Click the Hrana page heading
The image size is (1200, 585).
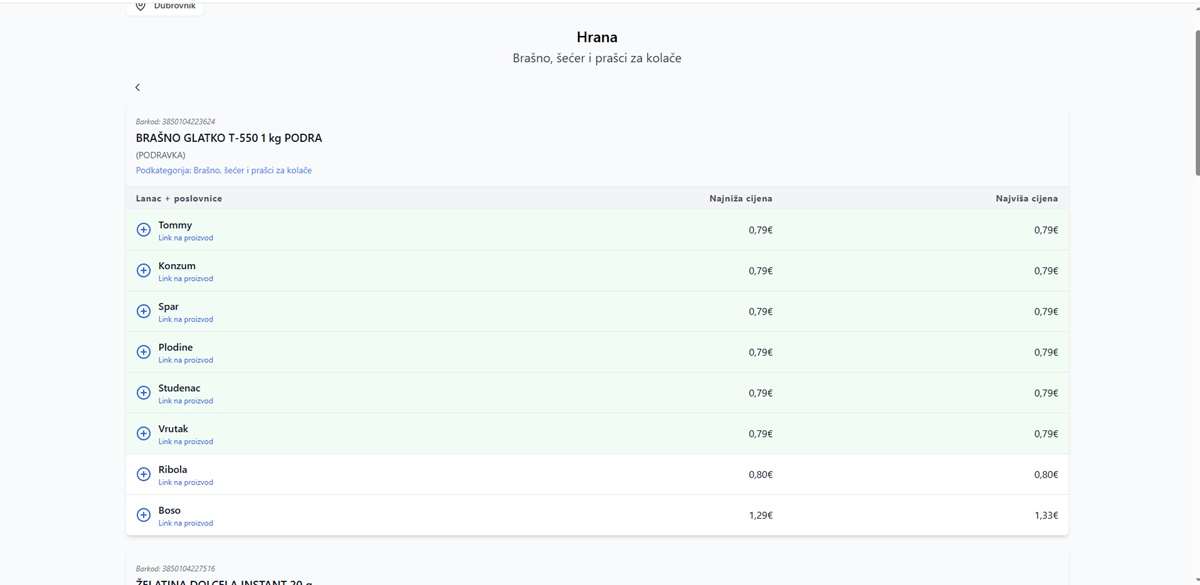tap(597, 37)
